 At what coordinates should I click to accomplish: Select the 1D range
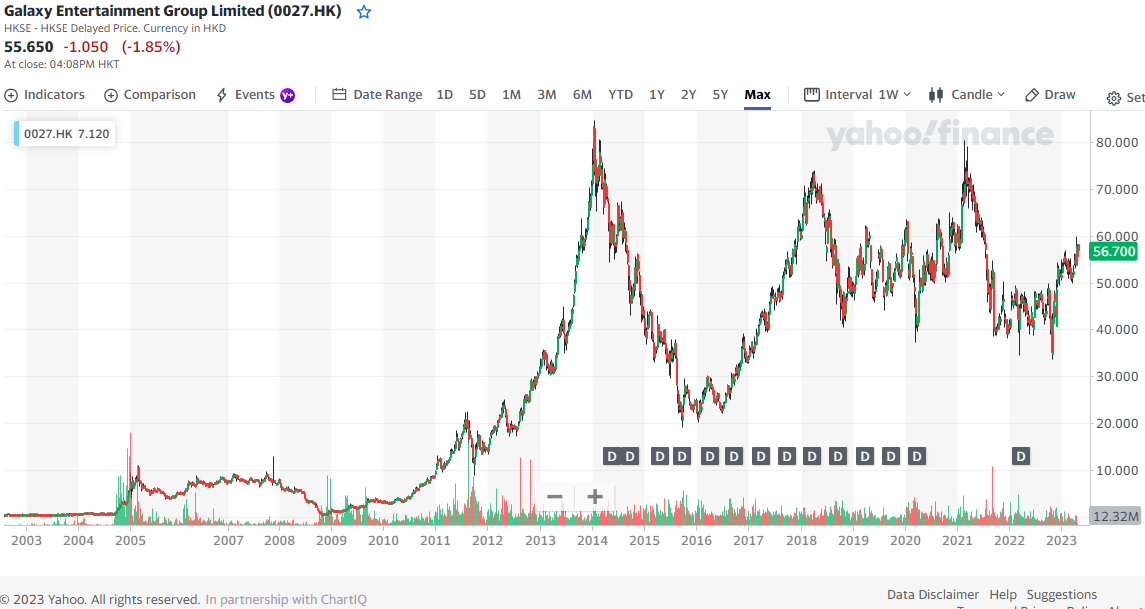coord(445,95)
